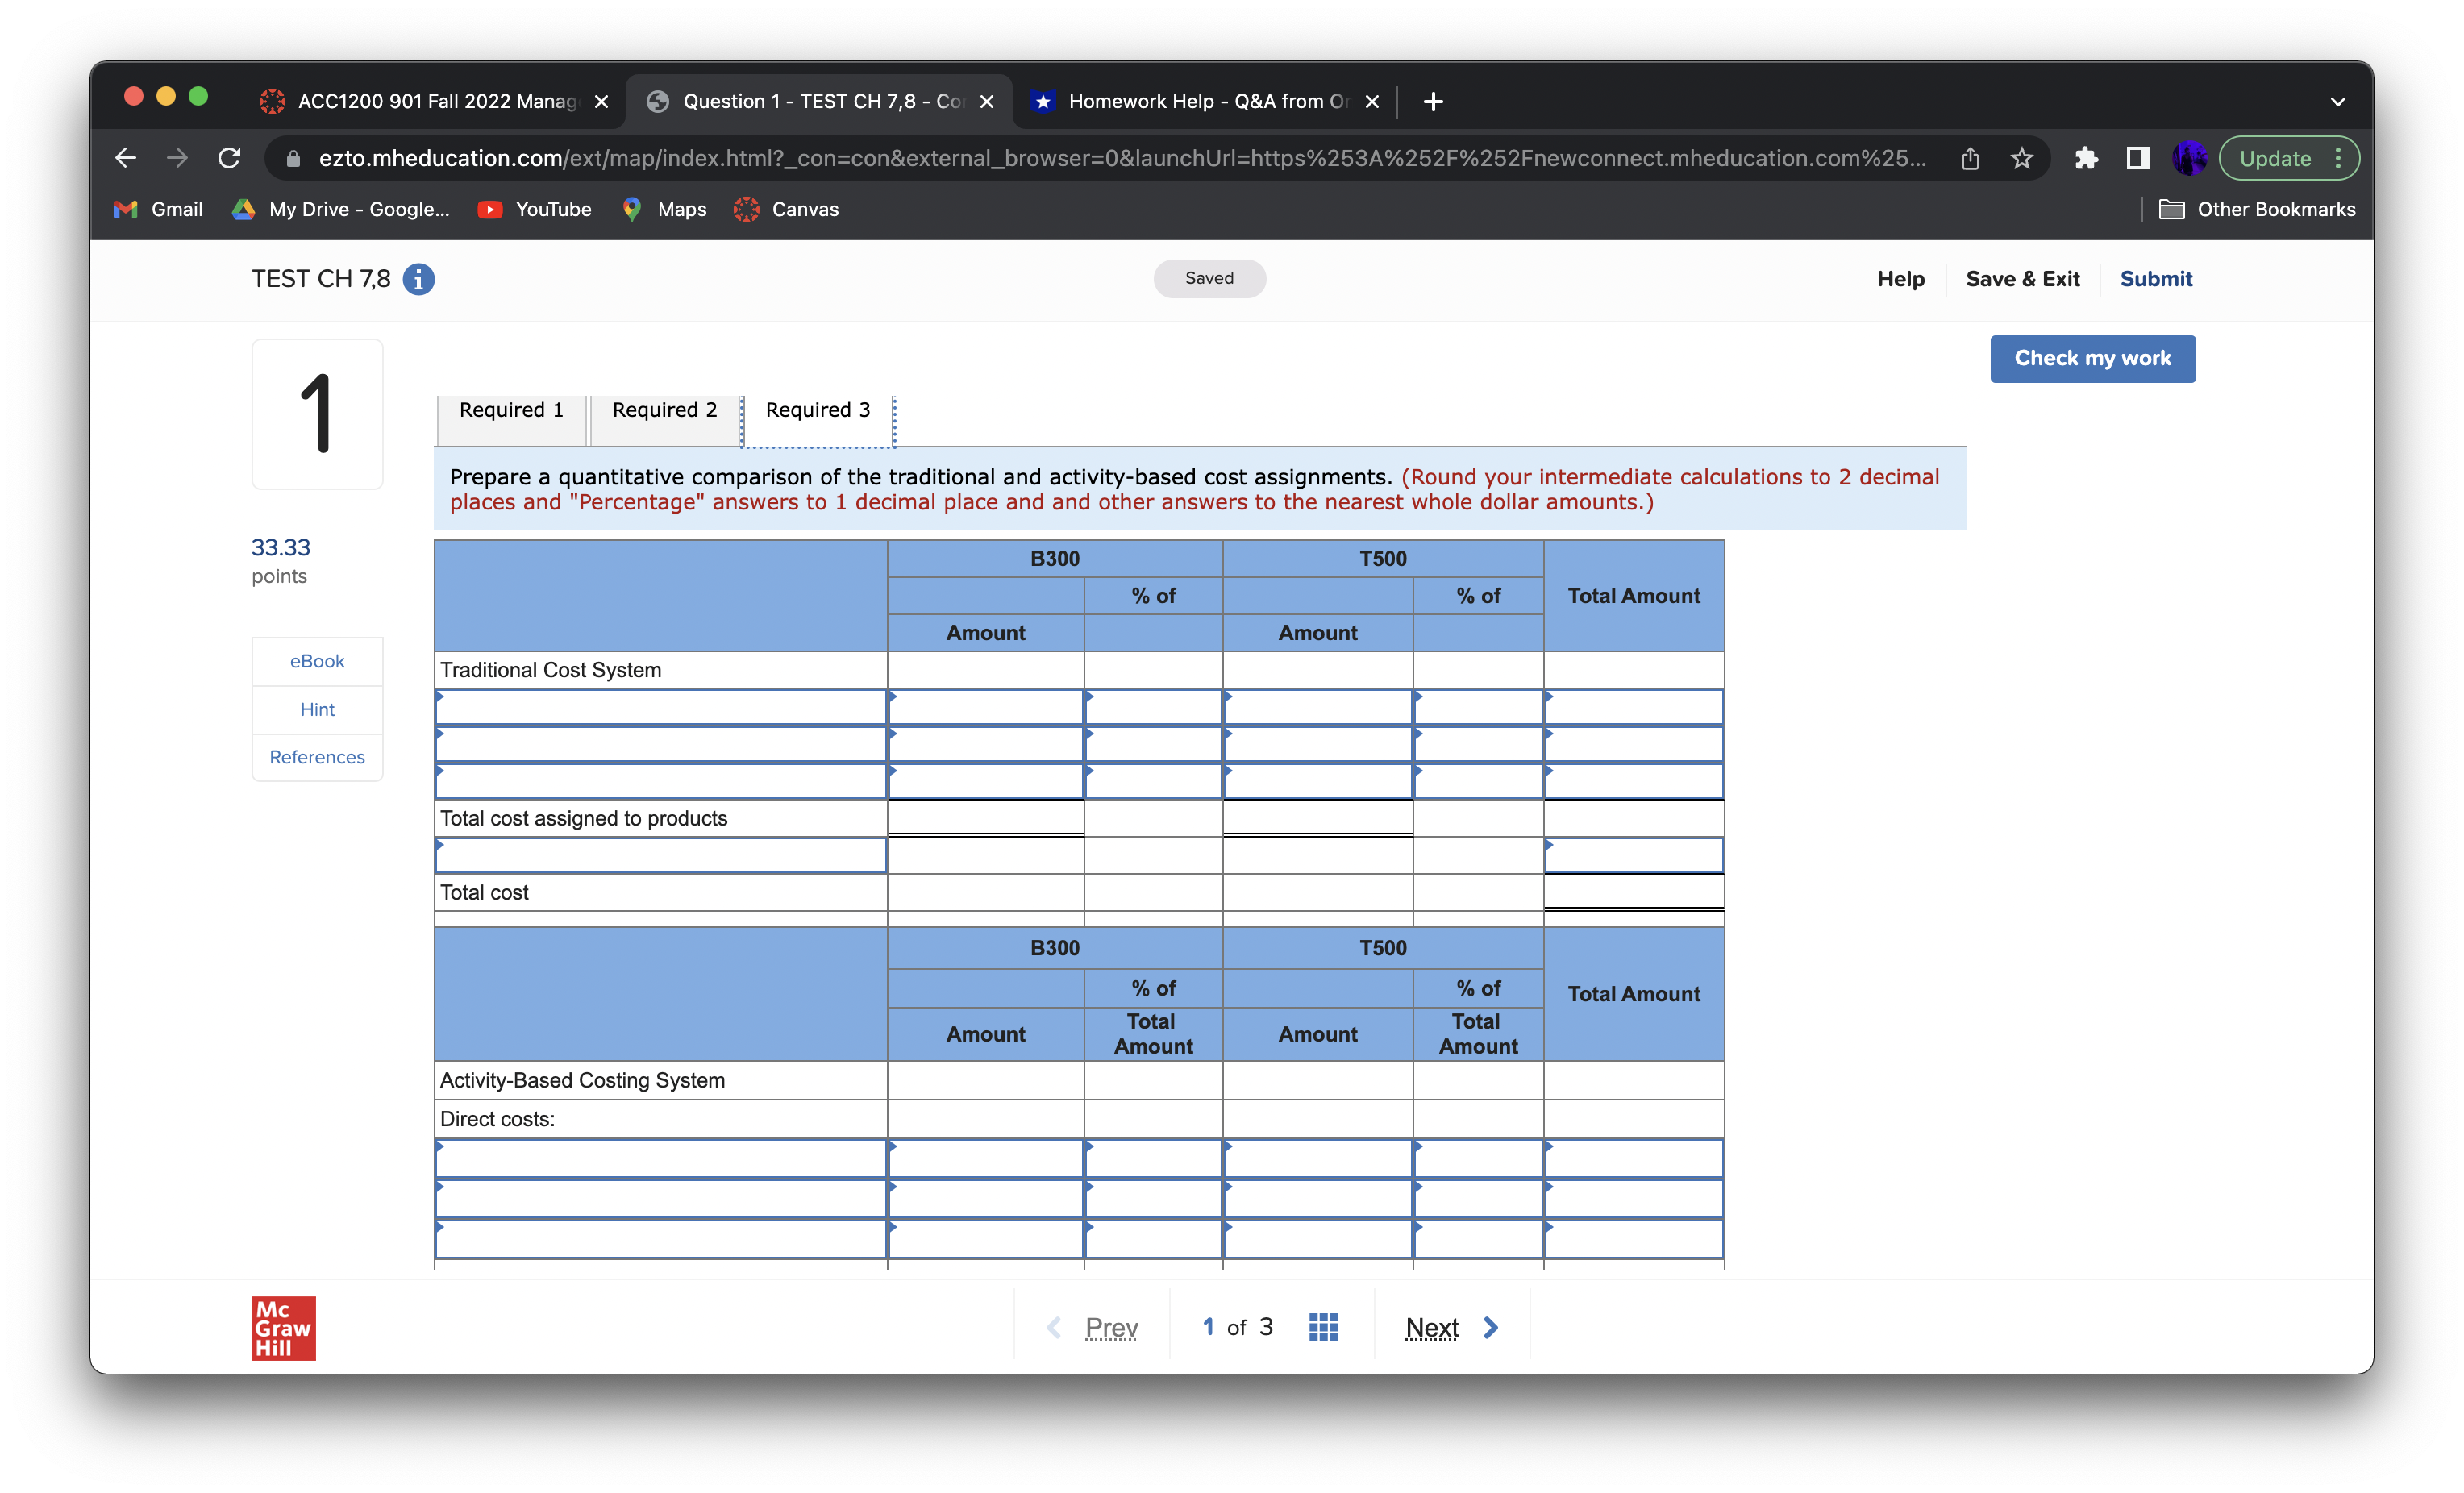Open the browser extensions puzzle icon

point(2085,158)
